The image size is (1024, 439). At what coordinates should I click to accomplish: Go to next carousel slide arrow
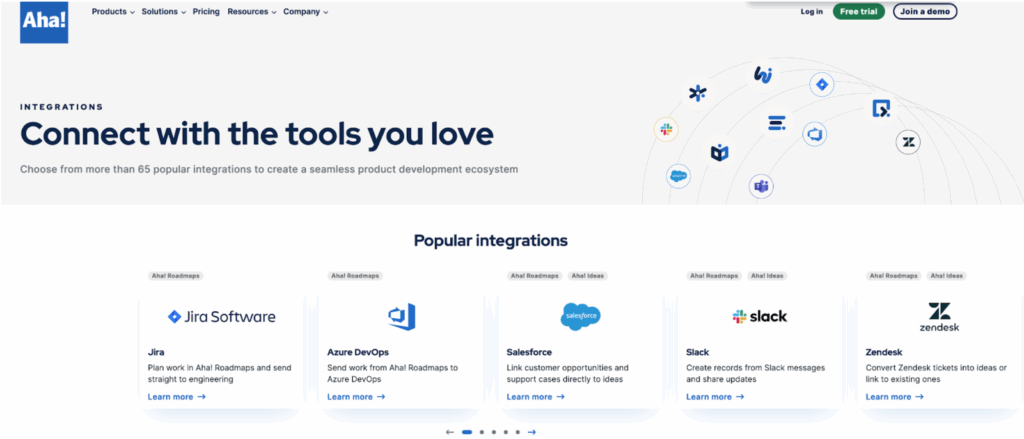[x=532, y=432]
